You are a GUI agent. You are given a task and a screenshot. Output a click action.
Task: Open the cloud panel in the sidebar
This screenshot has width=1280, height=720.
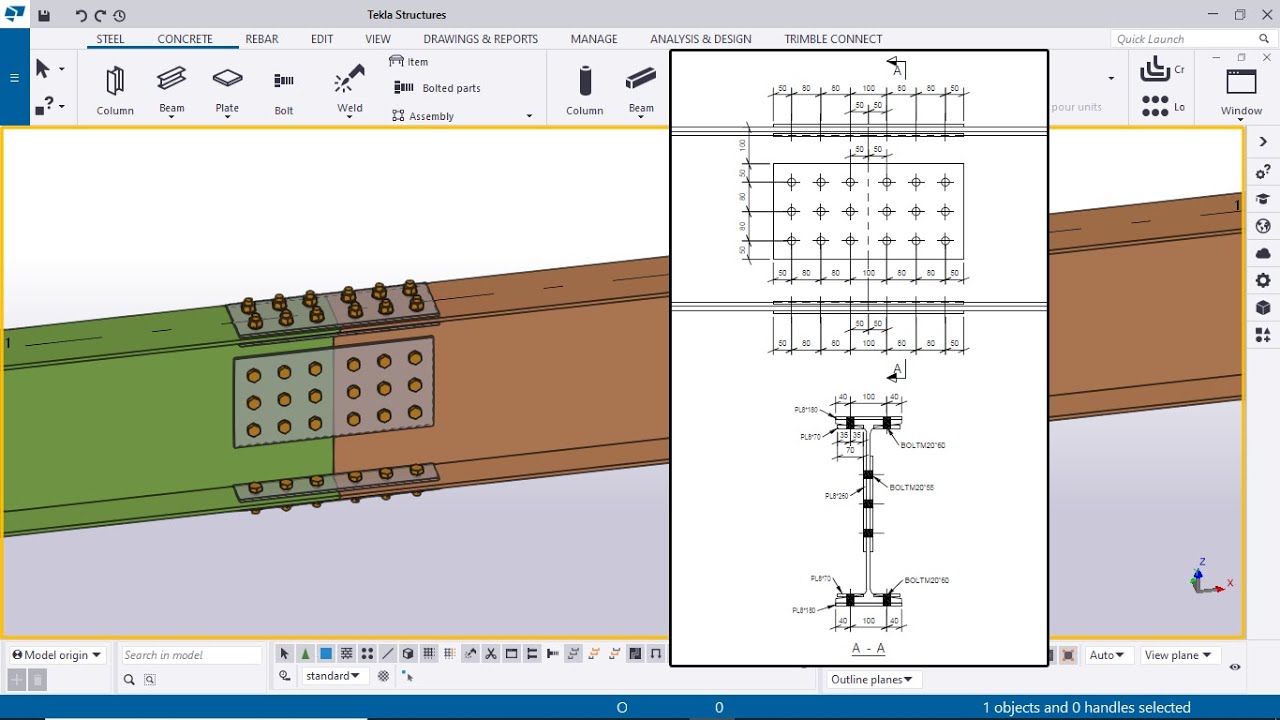click(1263, 254)
